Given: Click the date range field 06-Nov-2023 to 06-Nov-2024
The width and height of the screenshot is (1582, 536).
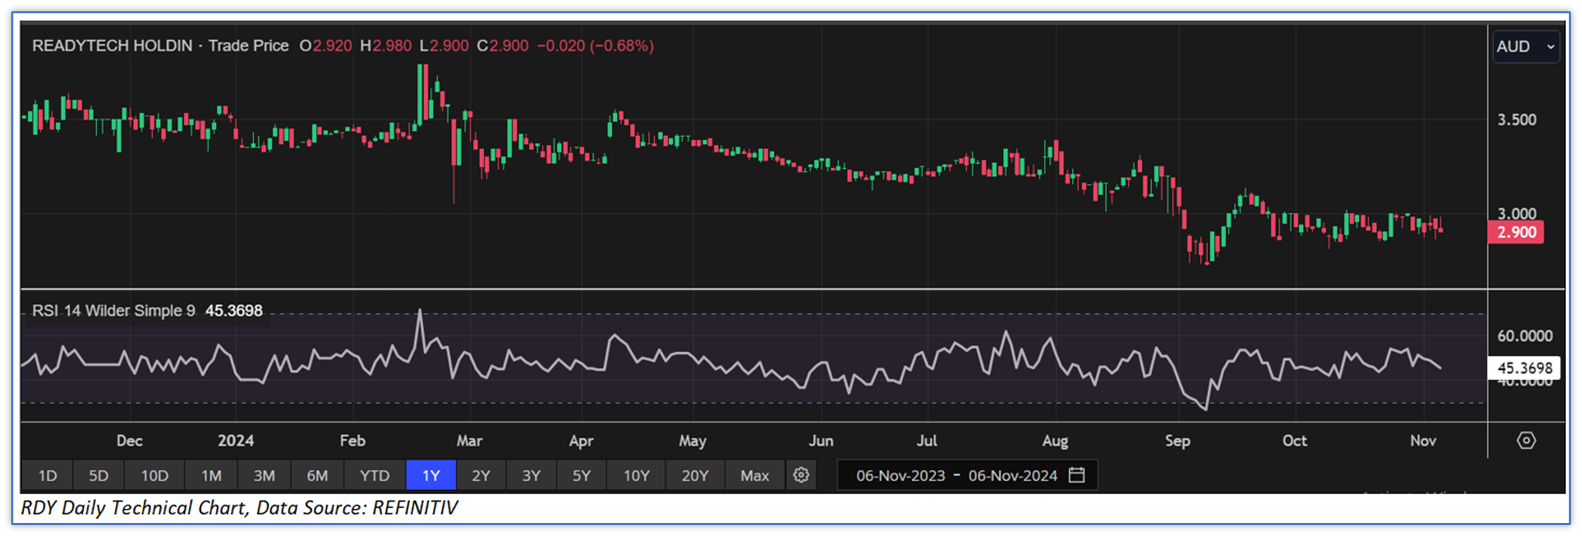Looking at the screenshot, I should 956,475.
